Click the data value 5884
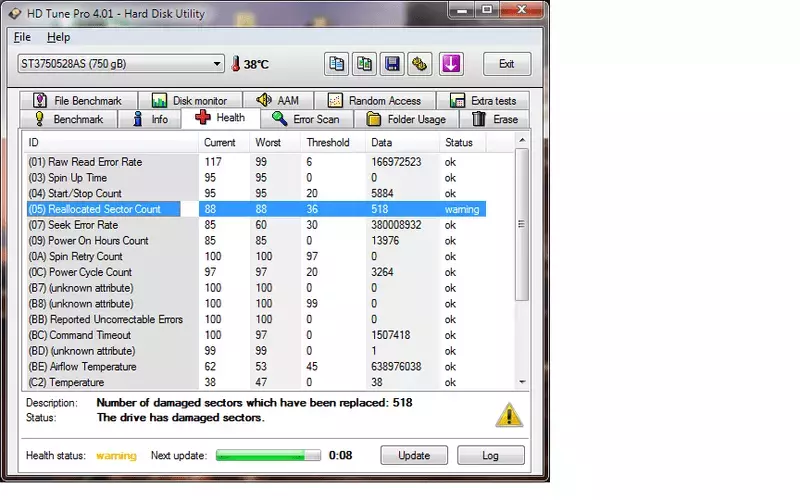This screenshot has height=500, width=800. (x=382, y=193)
